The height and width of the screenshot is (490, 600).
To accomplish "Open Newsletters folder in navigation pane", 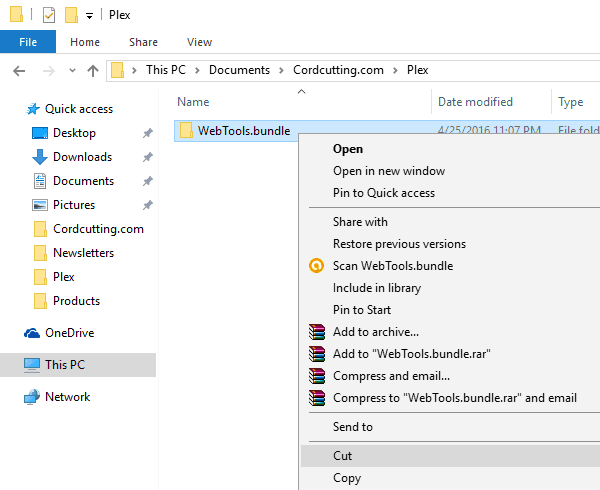I will click(x=83, y=253).
